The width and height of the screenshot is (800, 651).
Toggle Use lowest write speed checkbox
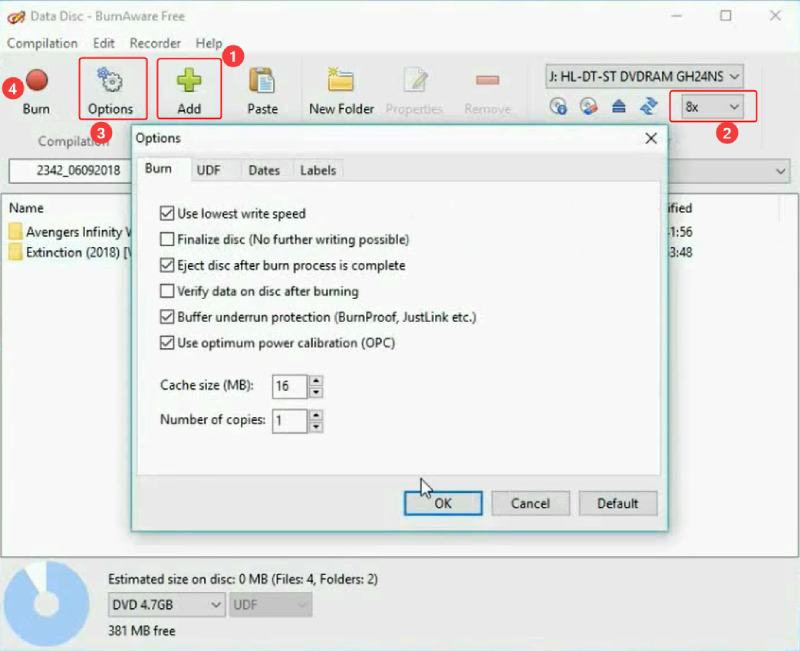point(167,213)
